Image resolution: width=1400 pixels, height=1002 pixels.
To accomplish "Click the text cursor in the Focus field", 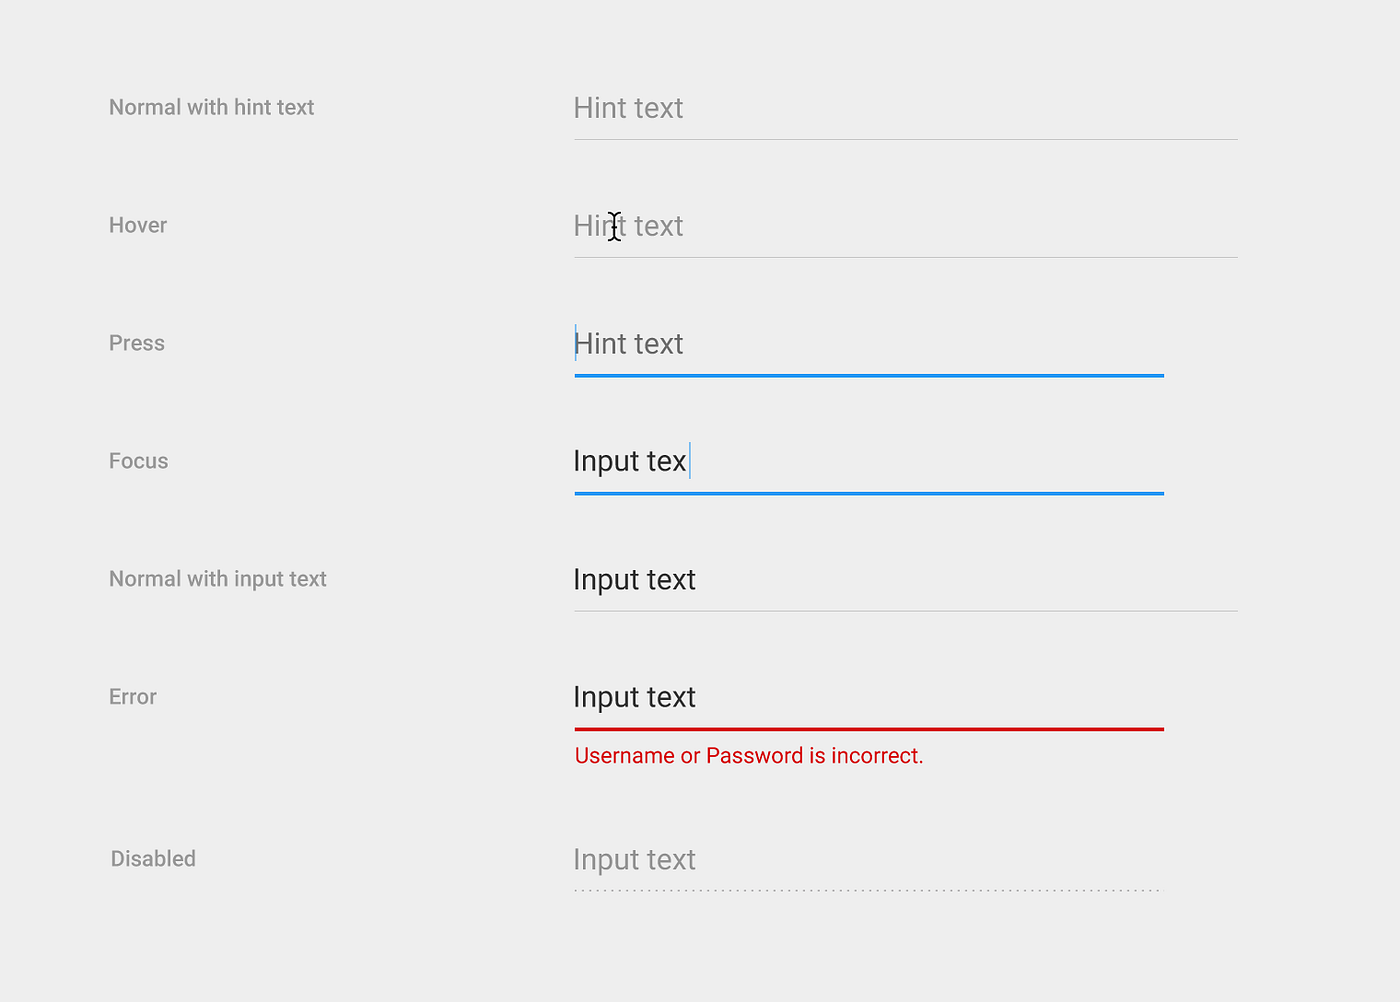I will coord(690,461).
